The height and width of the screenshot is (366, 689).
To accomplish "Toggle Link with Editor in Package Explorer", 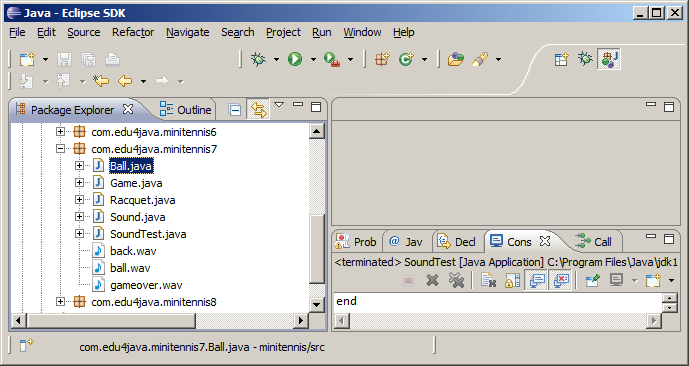I will coord(258,109).
